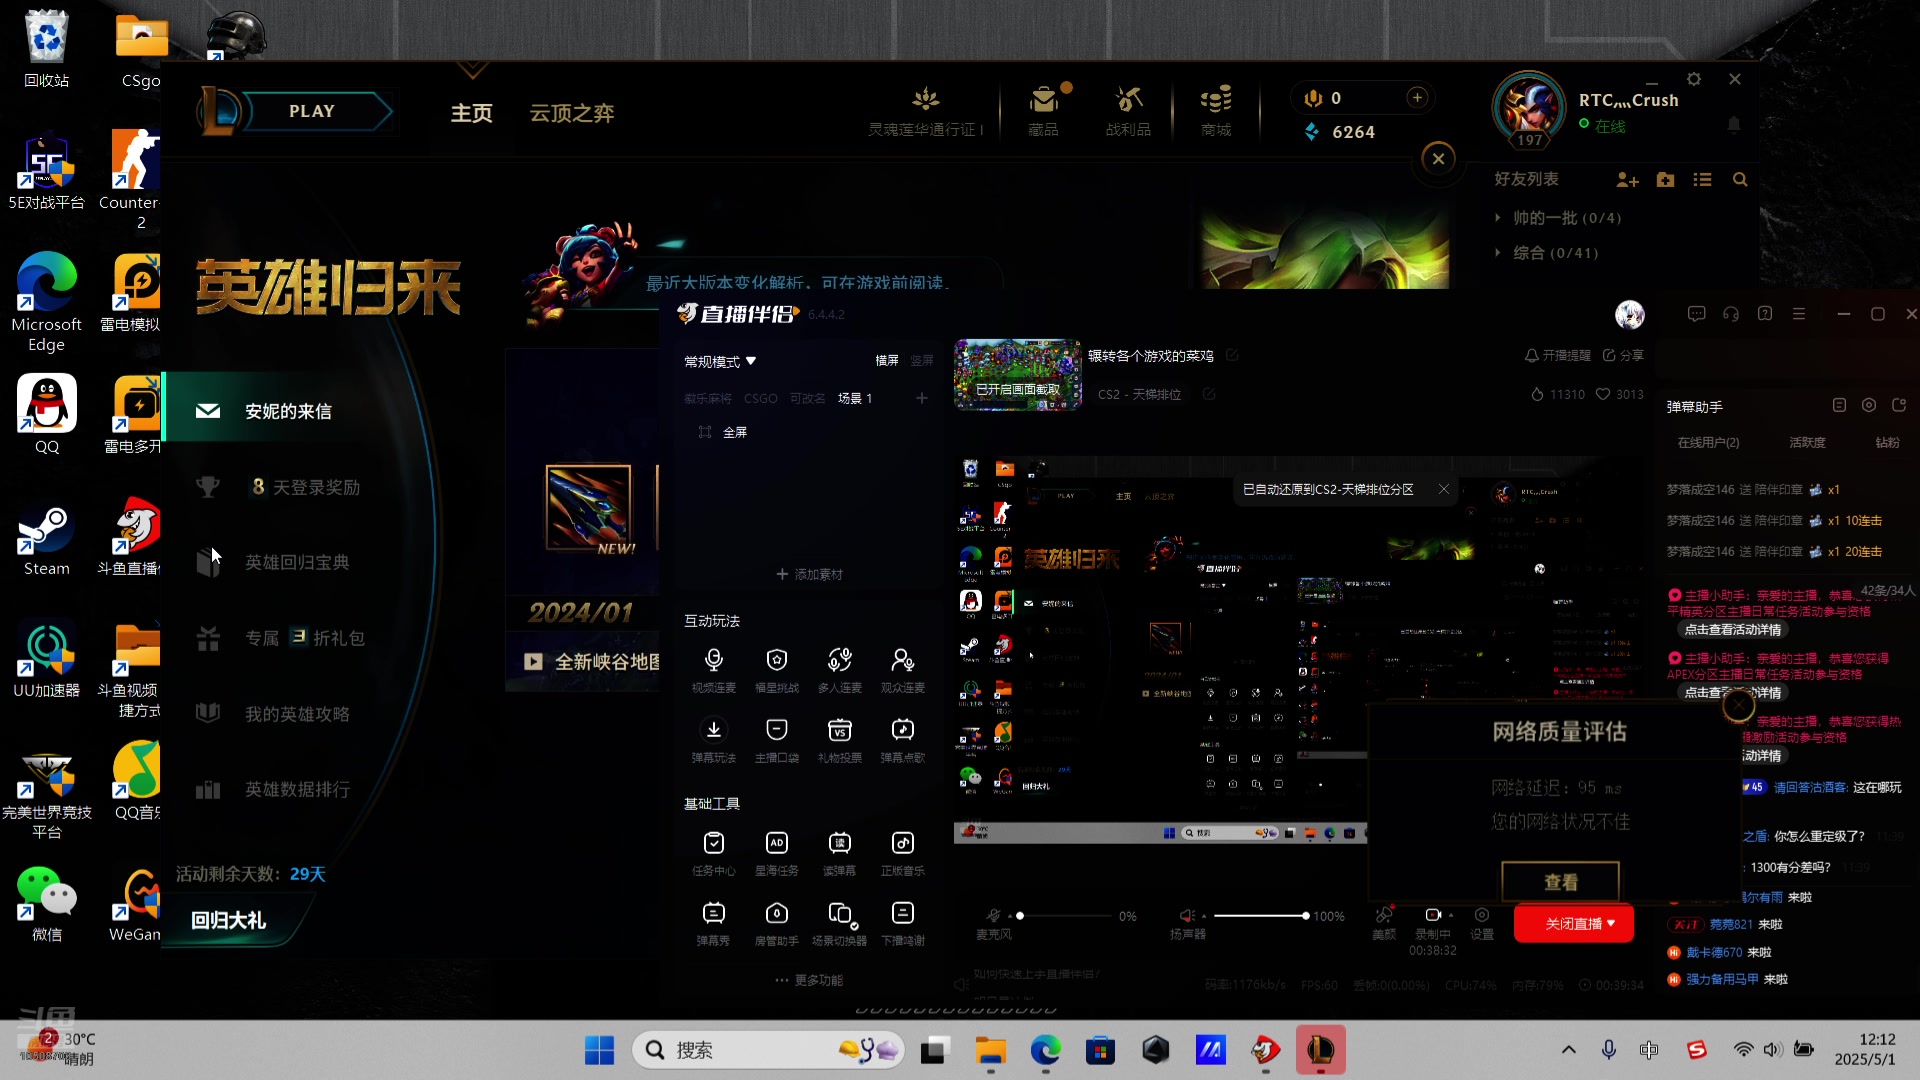Open League client 战利品 loot icon
The image size is (1920, 1080).
1128,110
